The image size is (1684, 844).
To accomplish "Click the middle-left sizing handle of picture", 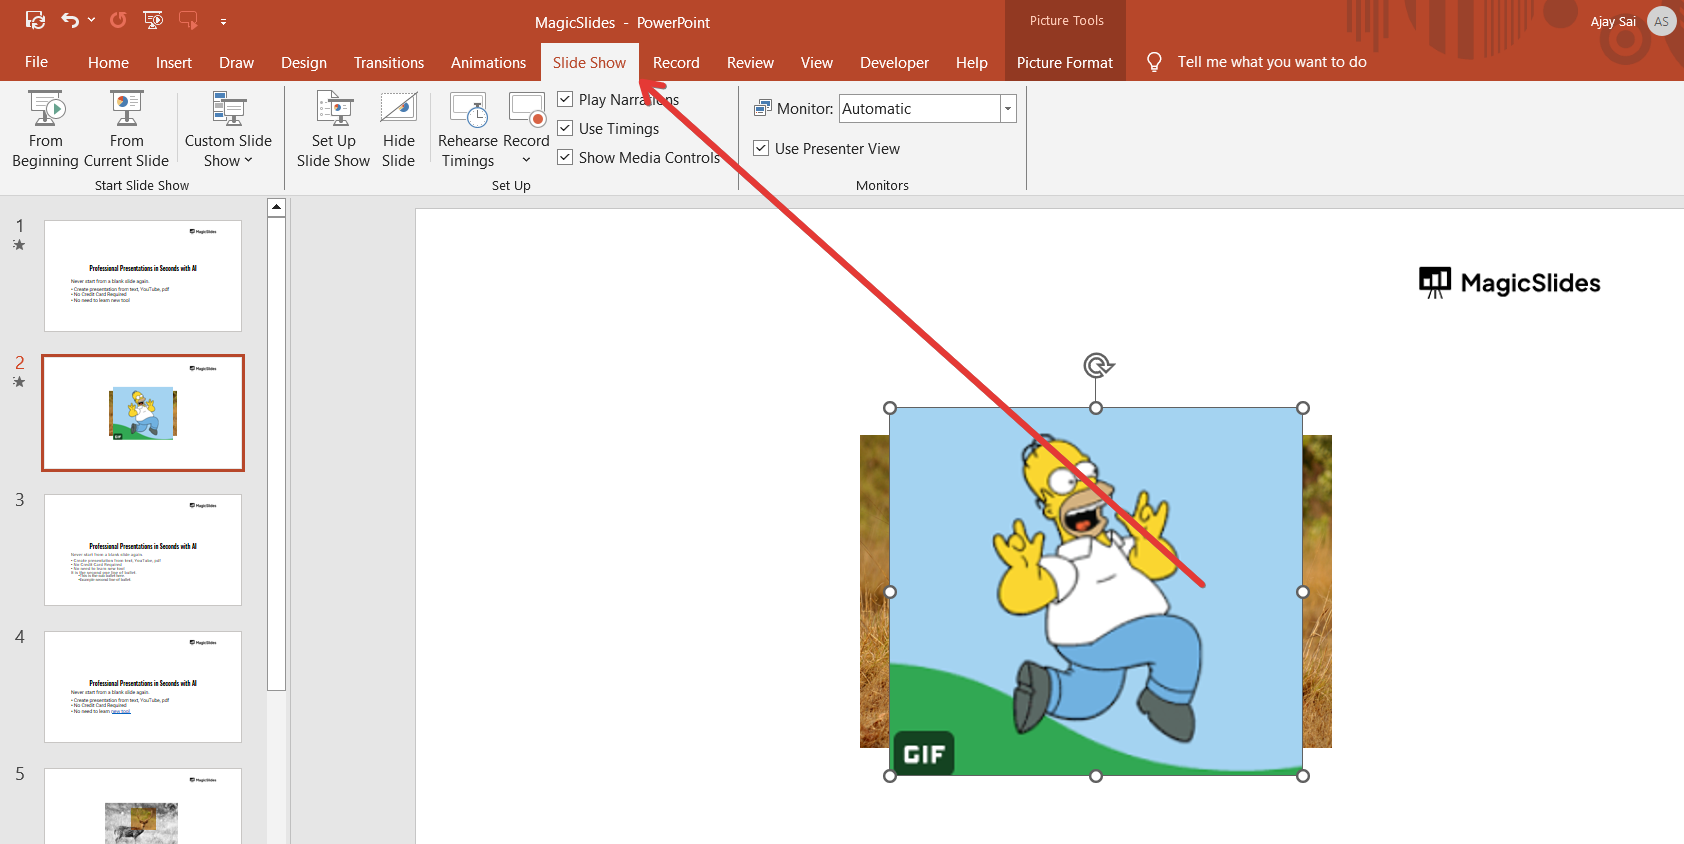I will click(x=890, y=592).
